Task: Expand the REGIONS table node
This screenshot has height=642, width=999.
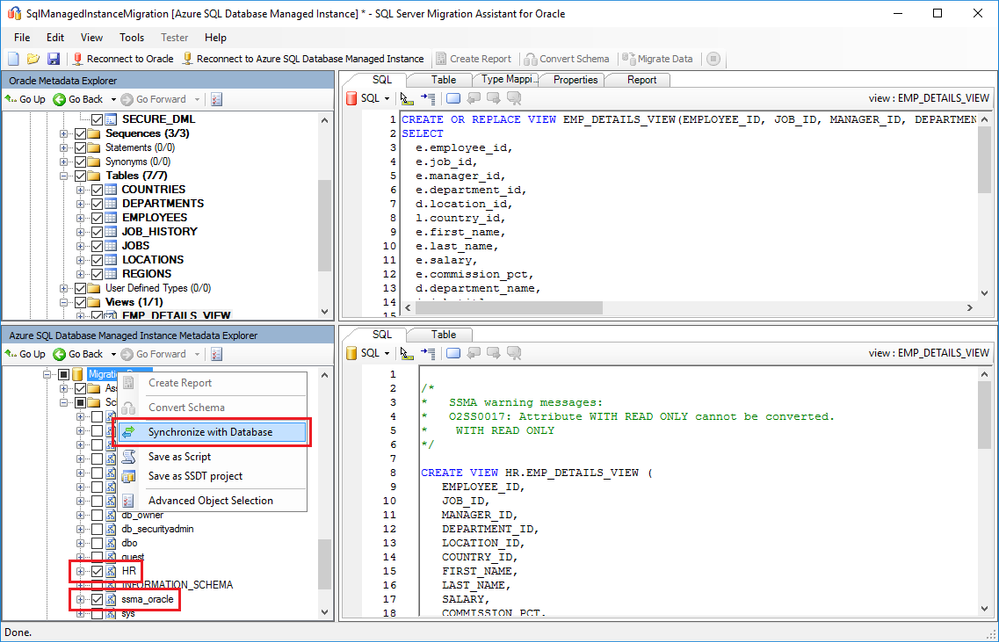Action: 80,274
